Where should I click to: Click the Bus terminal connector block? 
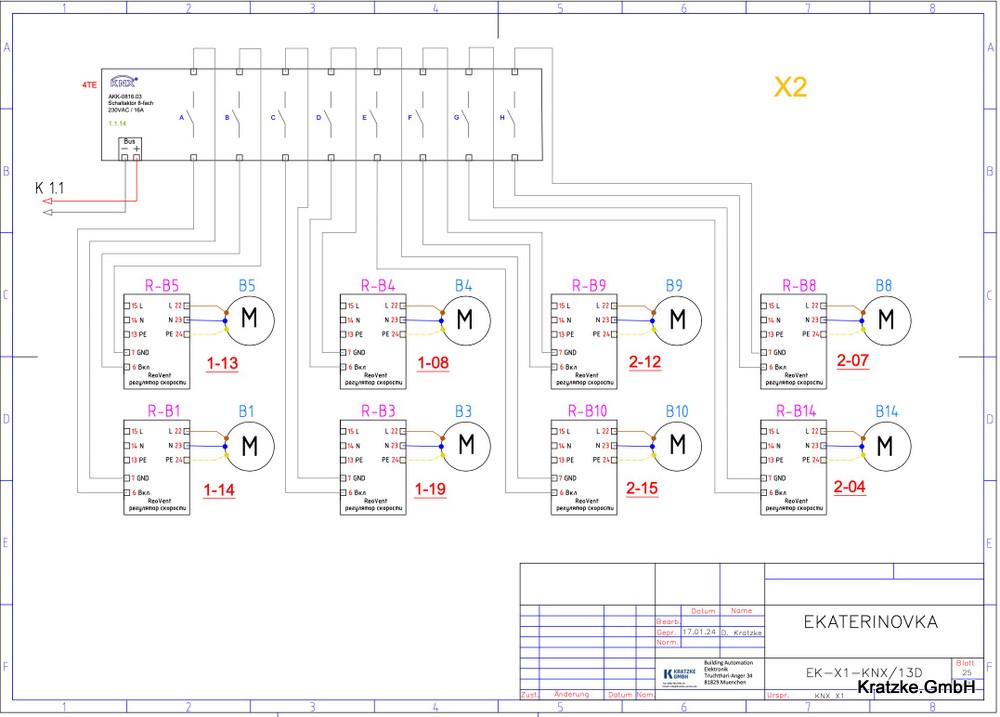tap(130, 150)
